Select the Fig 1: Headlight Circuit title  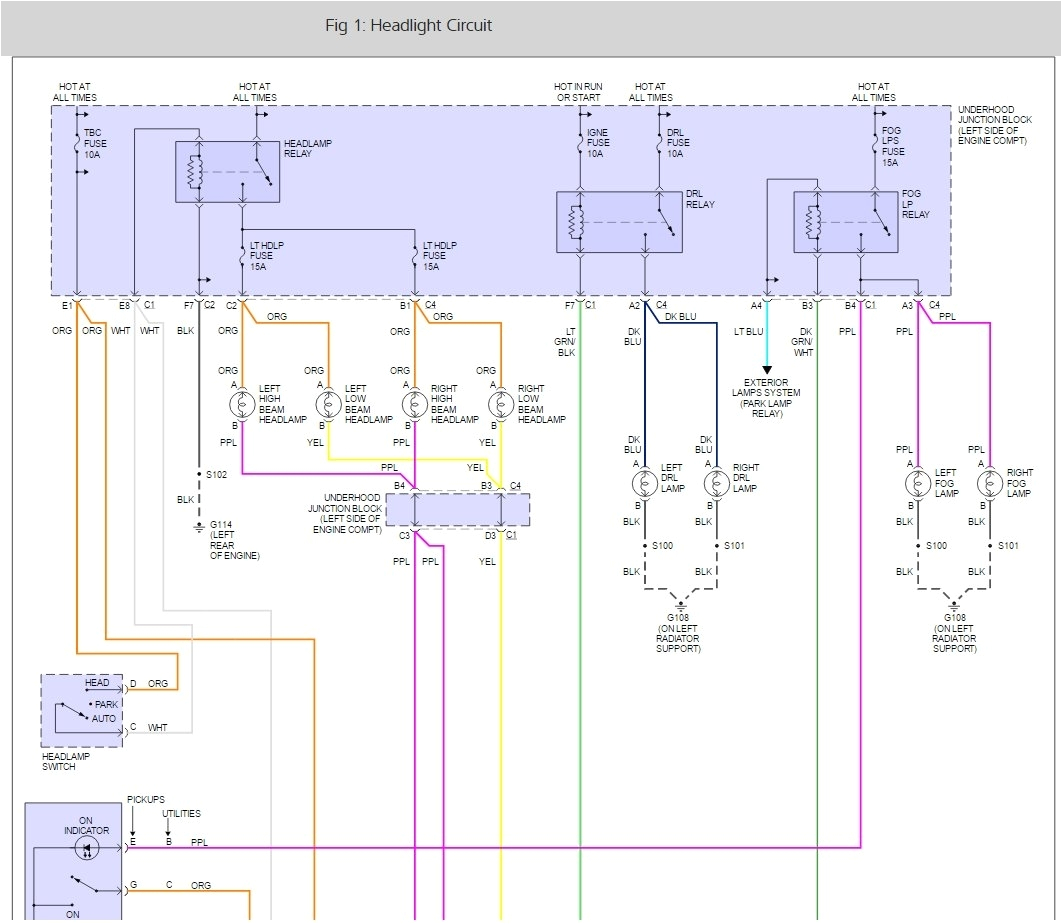click(x=408, y=25)
